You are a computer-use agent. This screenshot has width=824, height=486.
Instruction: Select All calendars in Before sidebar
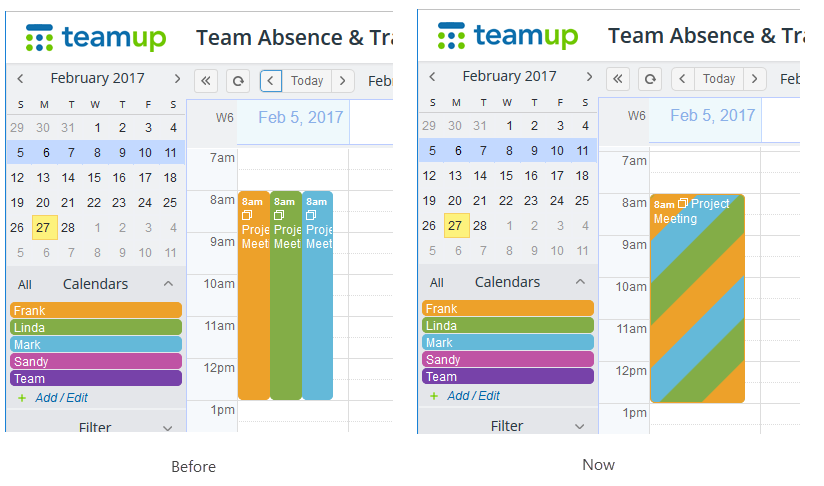pos(25,285)
